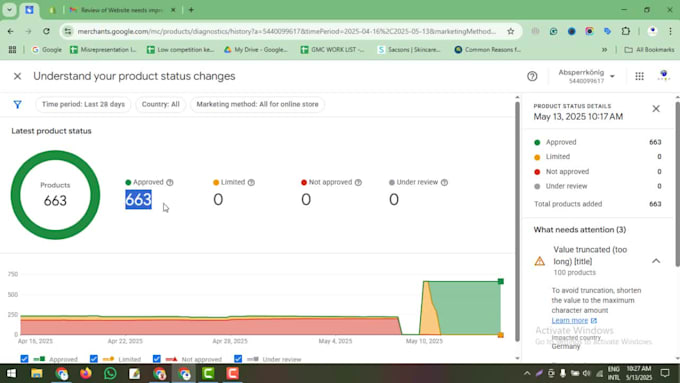Viewport: 680px width, 383px height.
Task: Open the Google apps grid
Action: click(639, 76)
